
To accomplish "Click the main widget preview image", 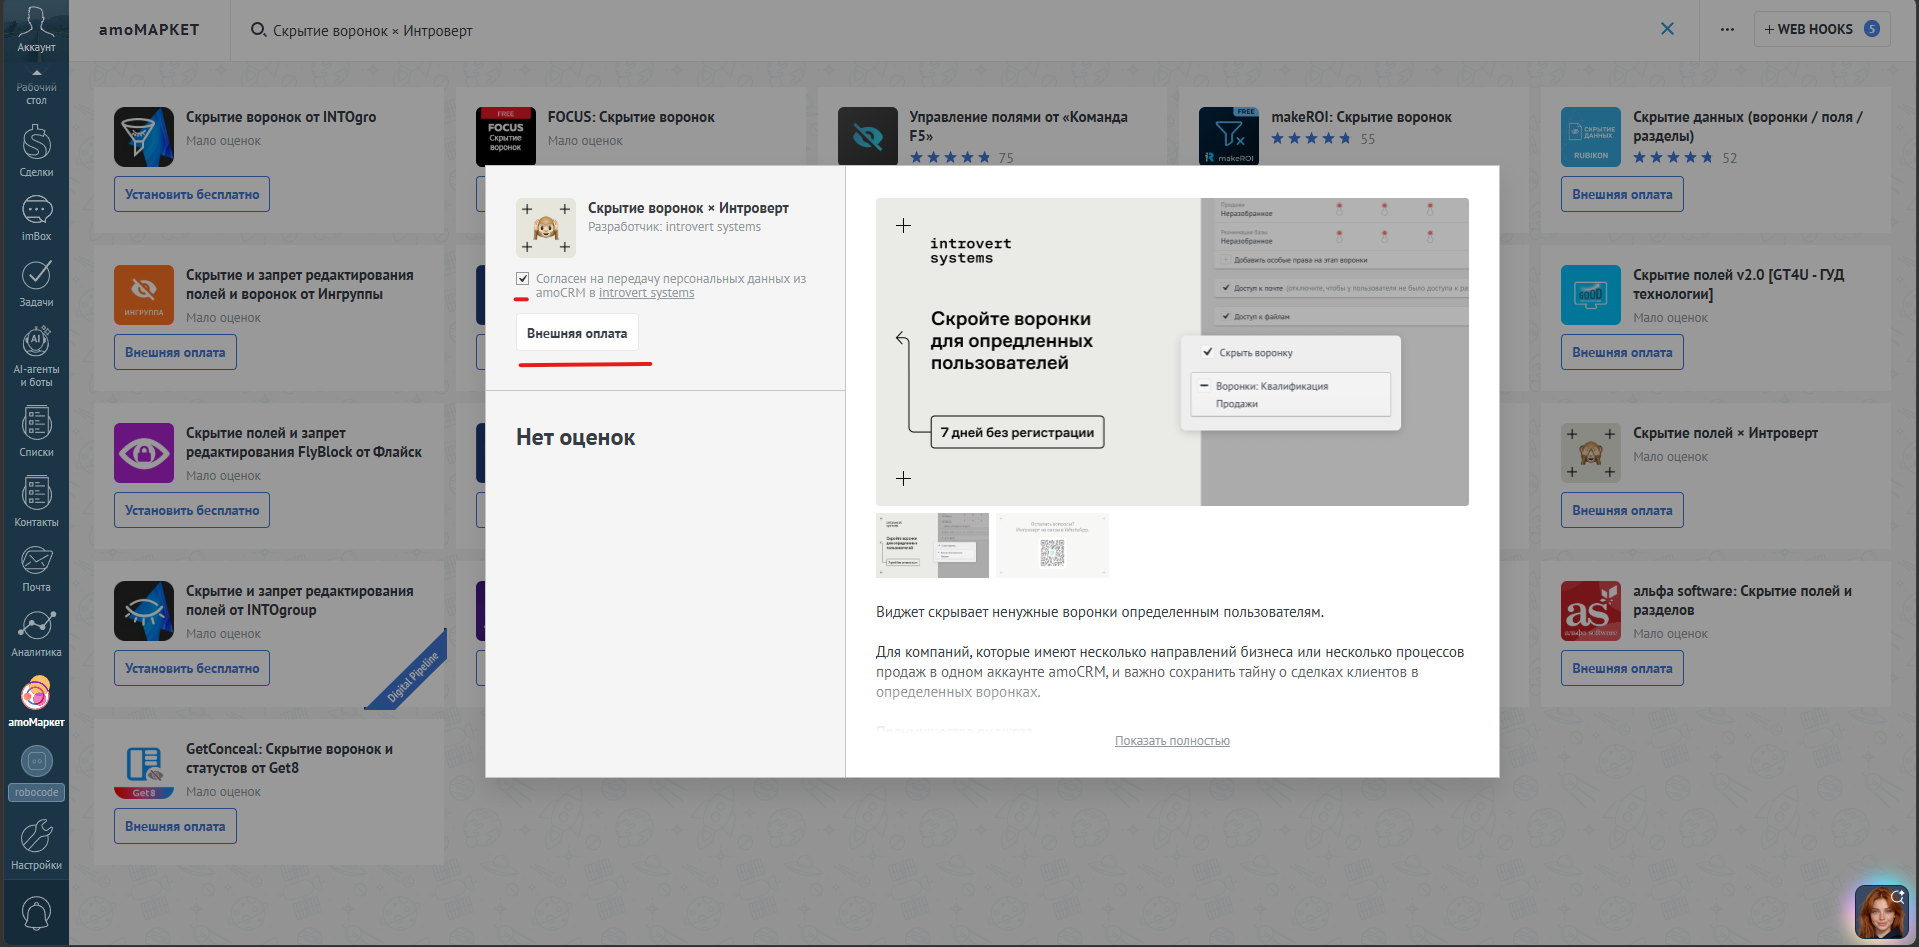I will [x=1172, y=352].
